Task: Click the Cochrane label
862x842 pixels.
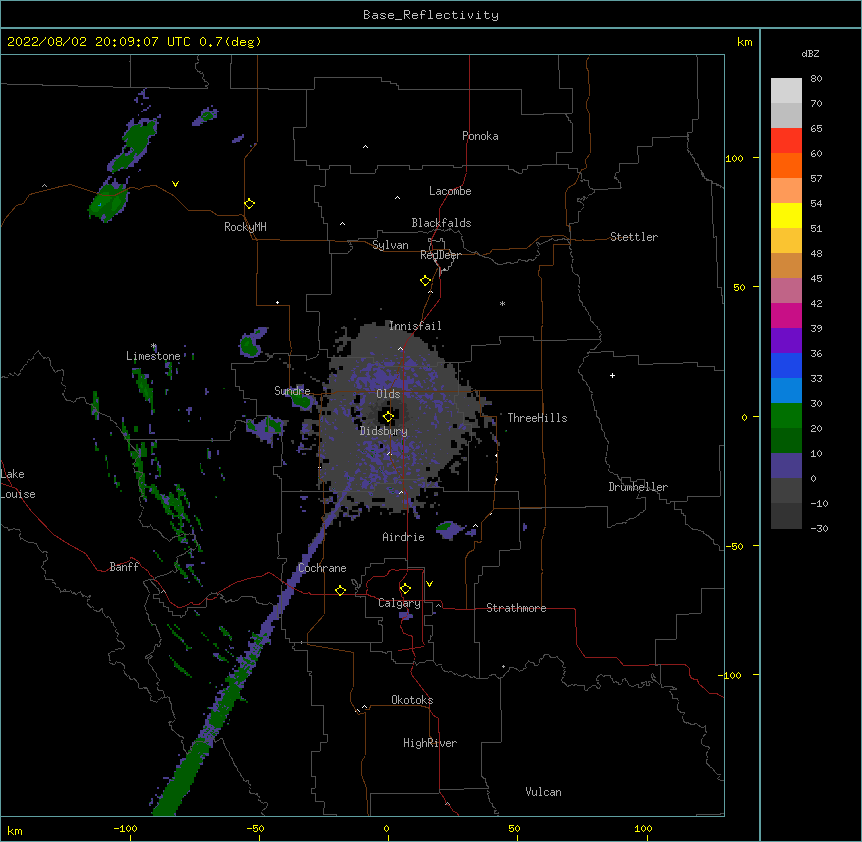Action: point(322,568)
